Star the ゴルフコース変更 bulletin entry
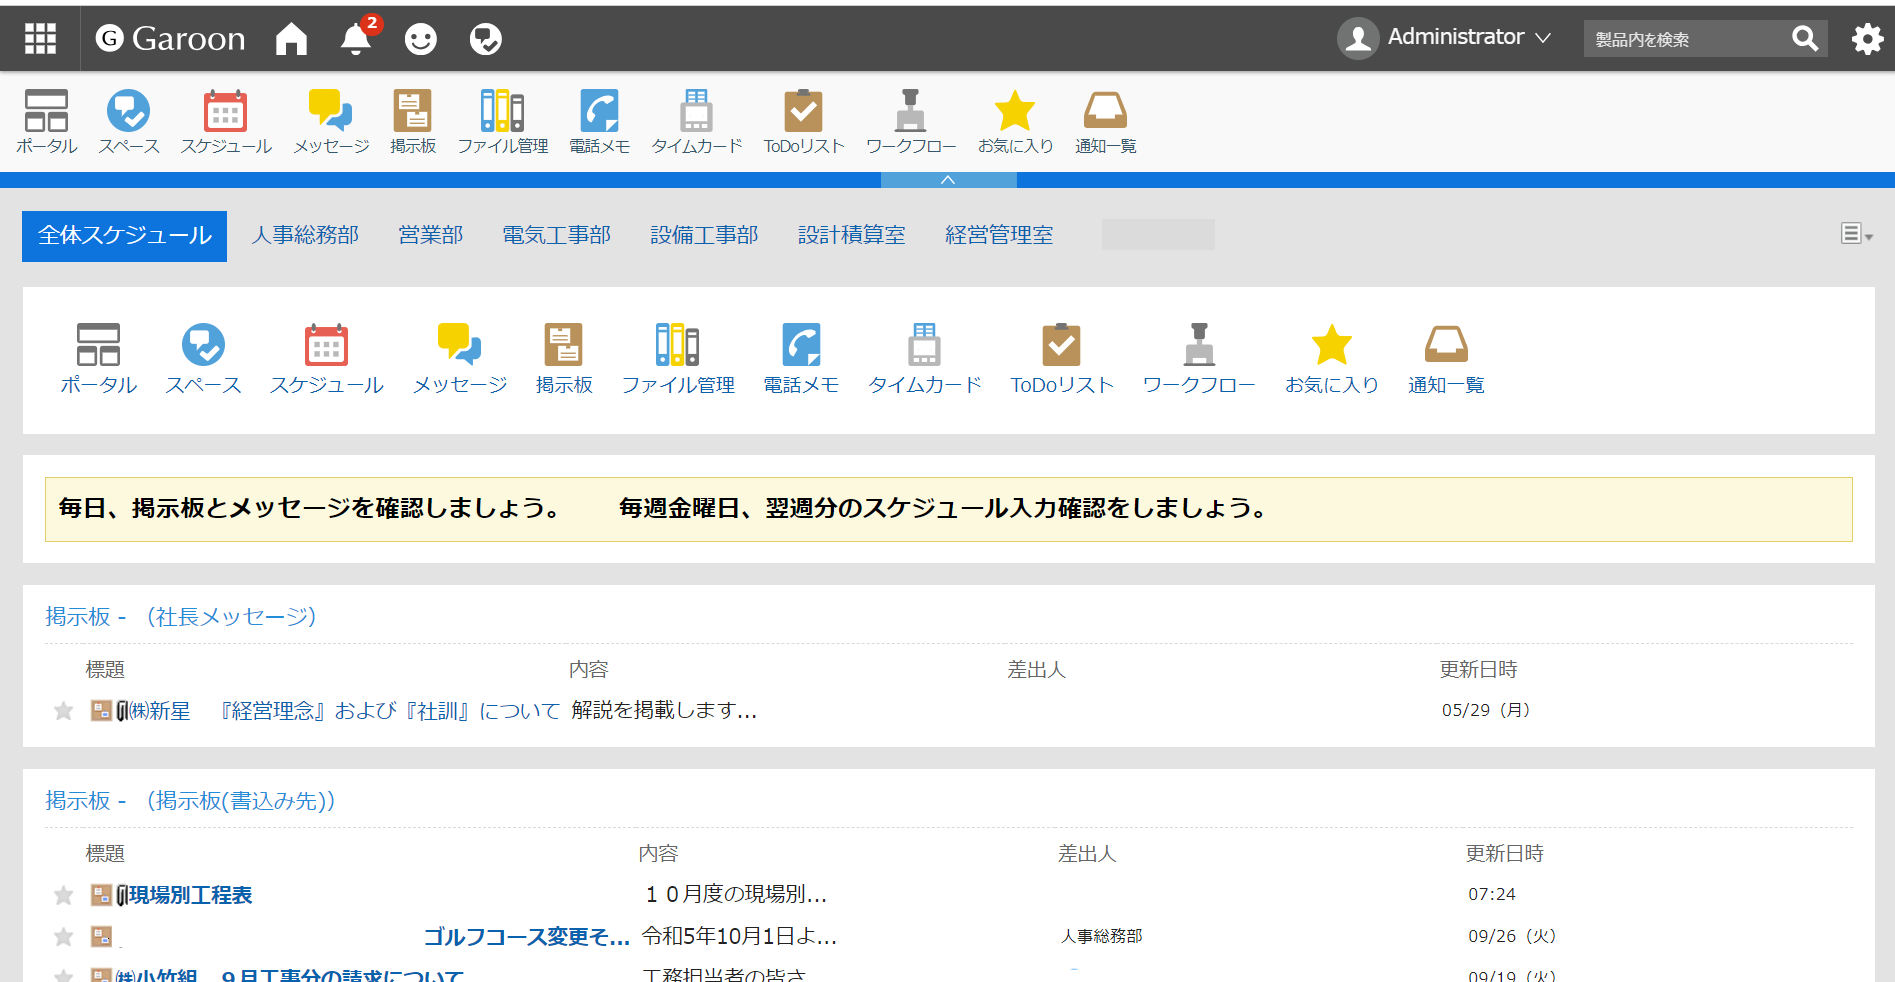The height and width of the screenshot is (982, 1895). 64,937
